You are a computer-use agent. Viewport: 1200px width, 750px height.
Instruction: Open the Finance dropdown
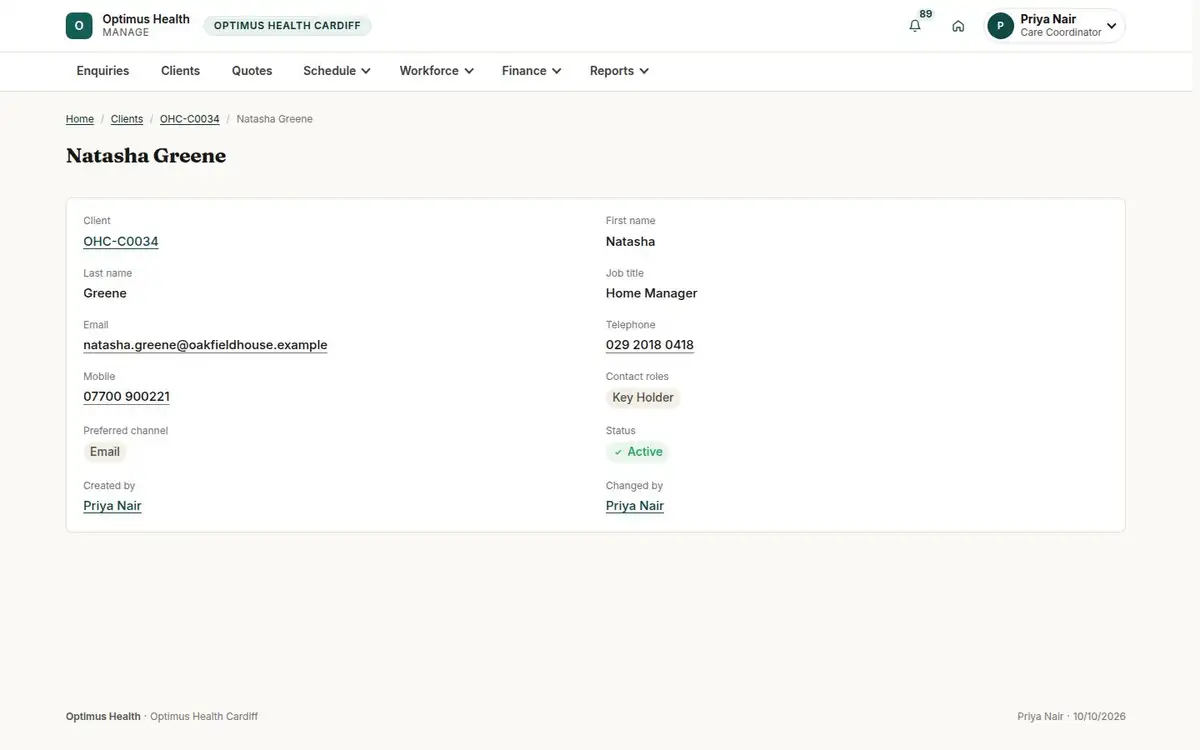pyautogui.click(x=532, y=71)
